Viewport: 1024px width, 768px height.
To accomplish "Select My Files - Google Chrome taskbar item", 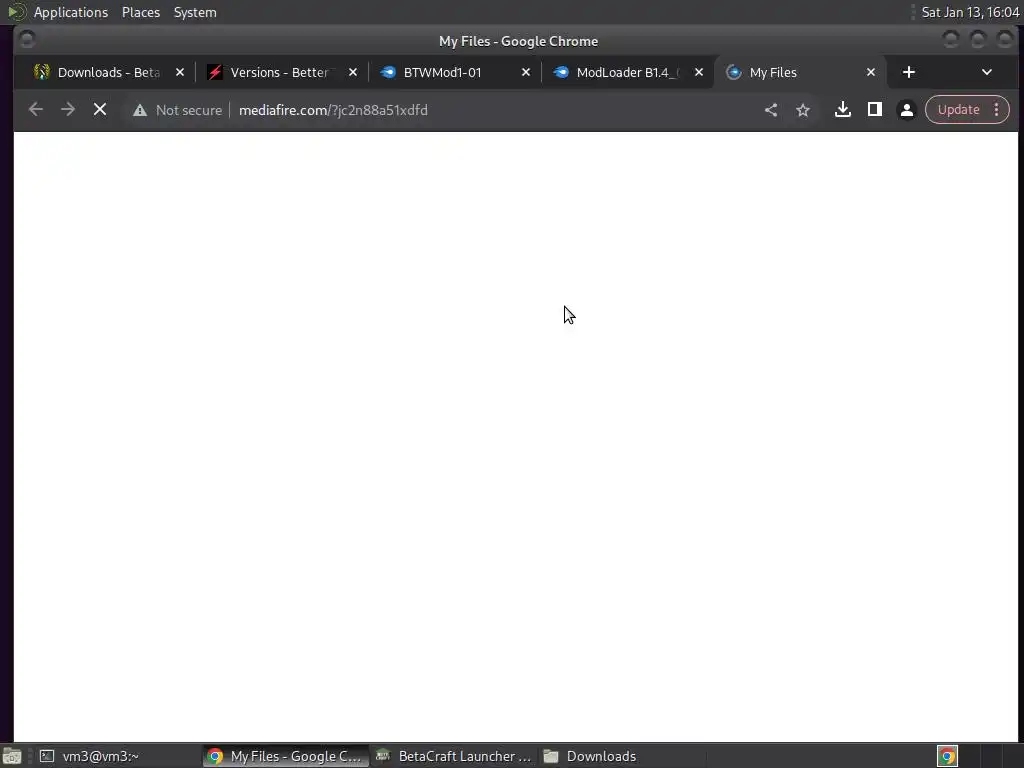I will point(285,756).
